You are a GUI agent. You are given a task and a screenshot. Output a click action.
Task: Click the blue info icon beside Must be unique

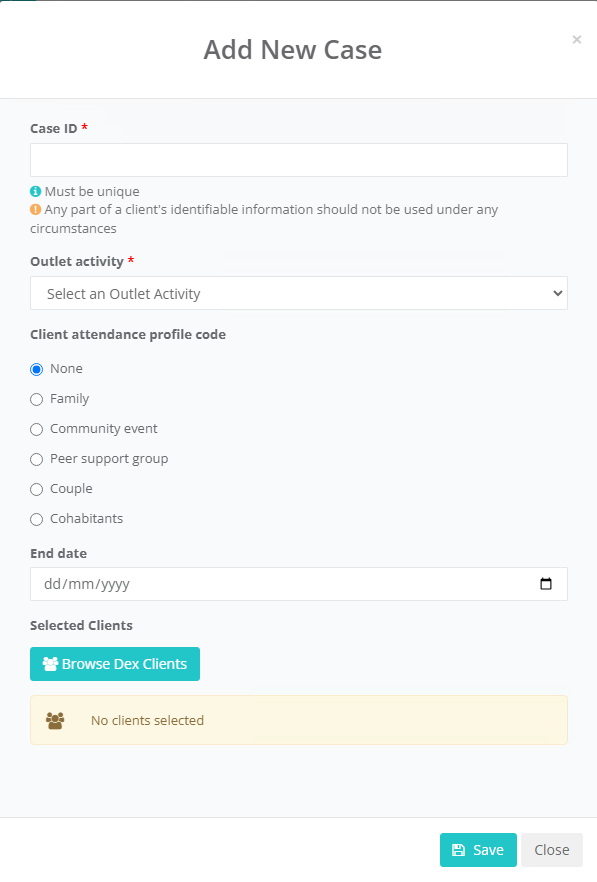(35, 191)
